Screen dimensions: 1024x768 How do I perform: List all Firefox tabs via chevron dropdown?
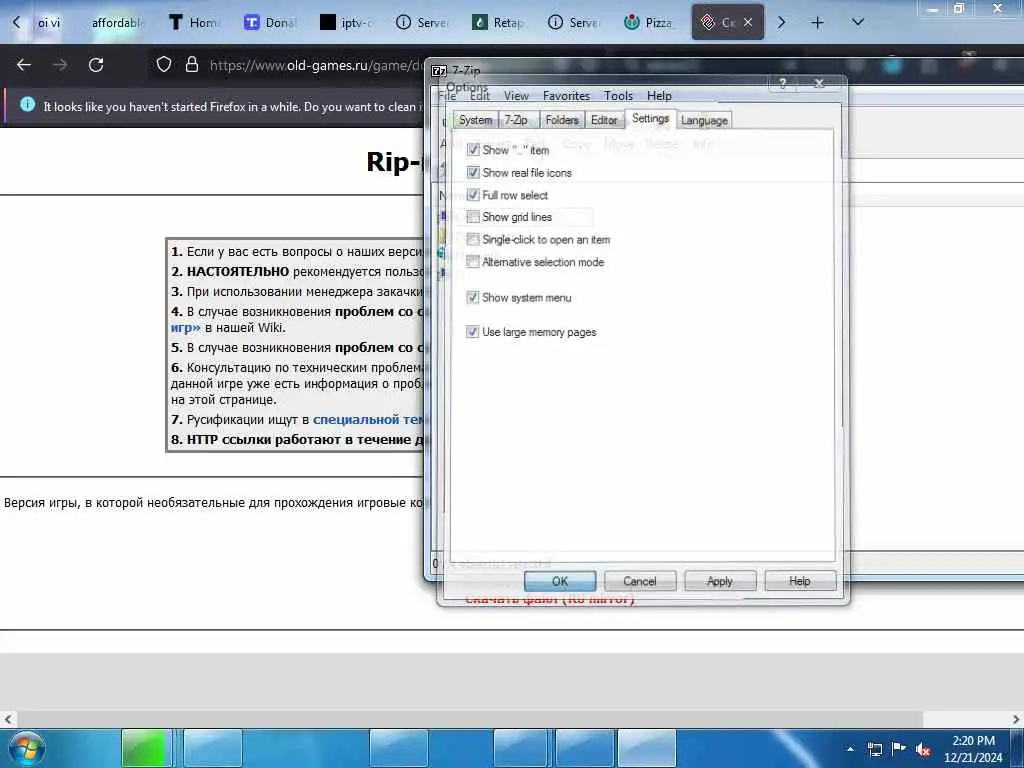[x=858, y=22]
